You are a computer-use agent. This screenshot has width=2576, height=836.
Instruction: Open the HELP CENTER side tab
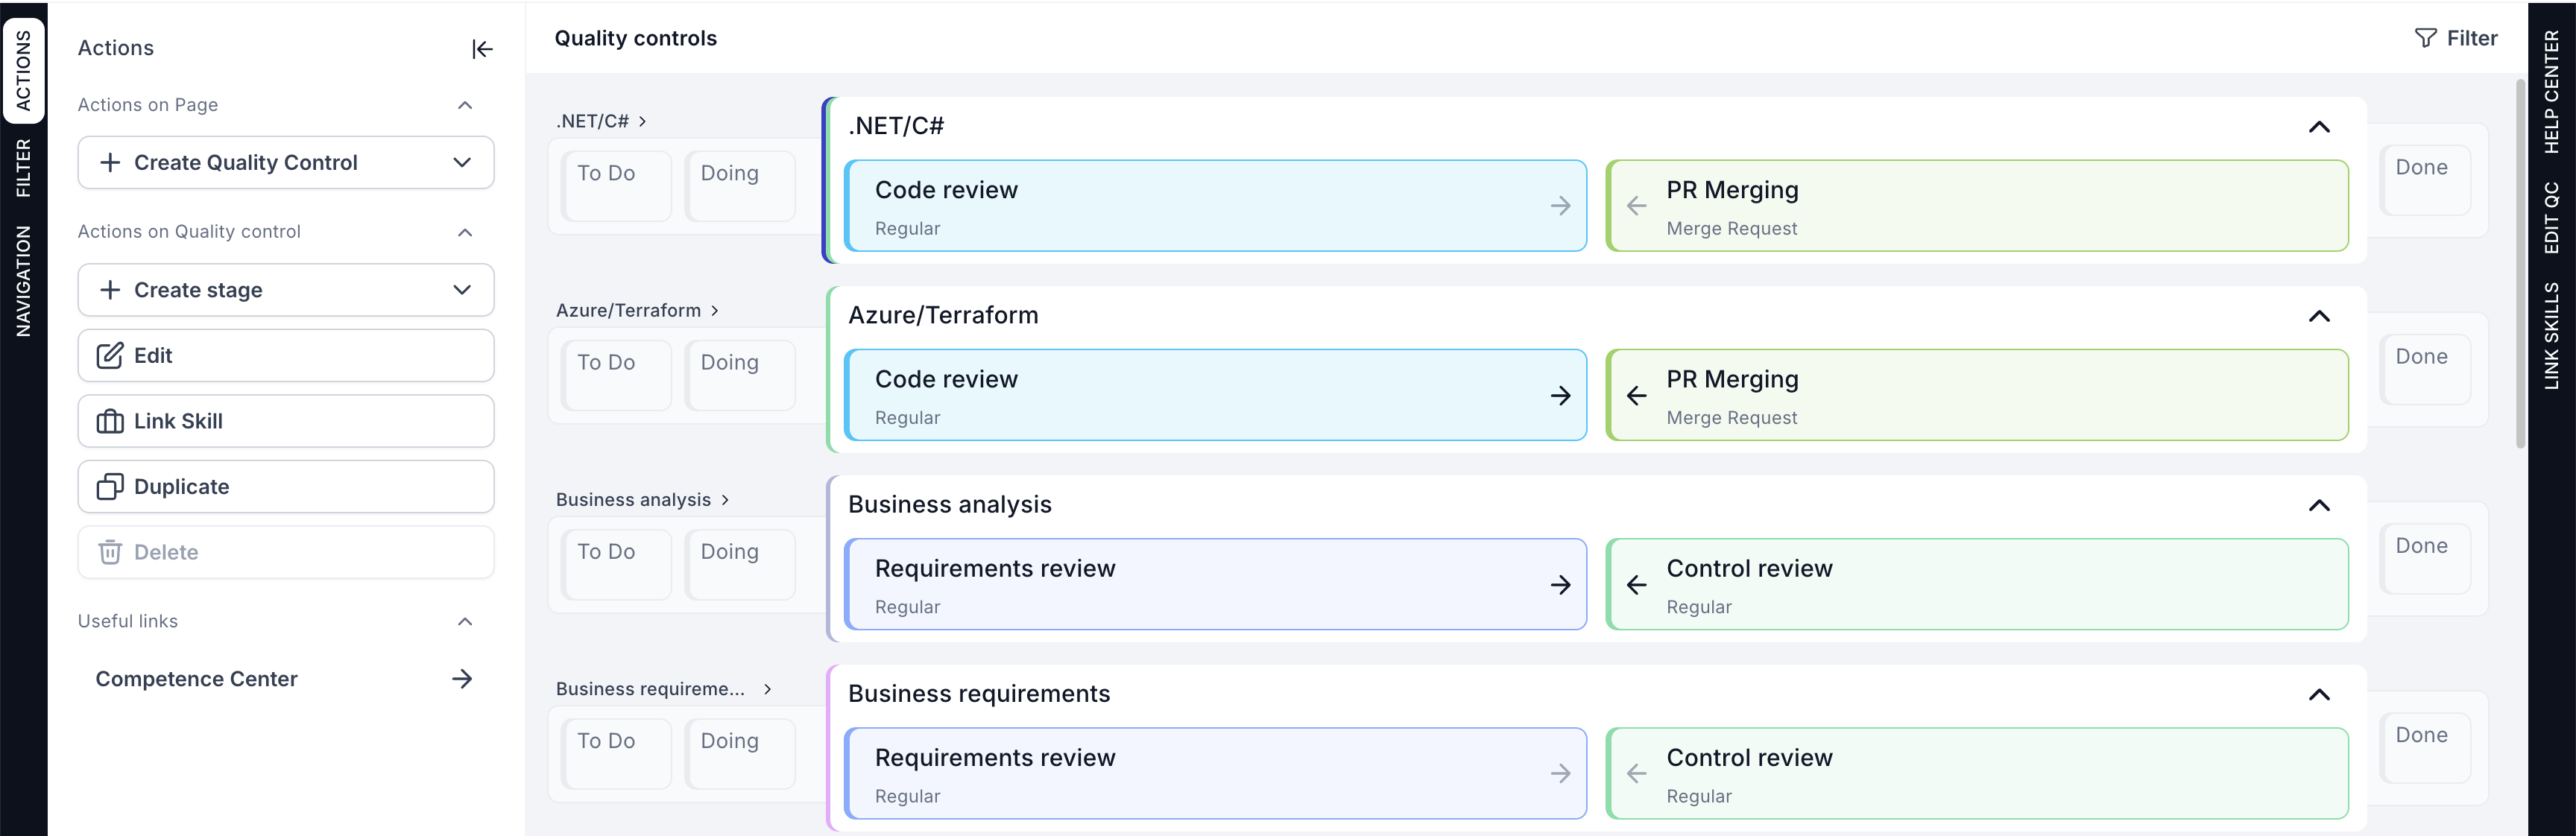pos(2551,92)
